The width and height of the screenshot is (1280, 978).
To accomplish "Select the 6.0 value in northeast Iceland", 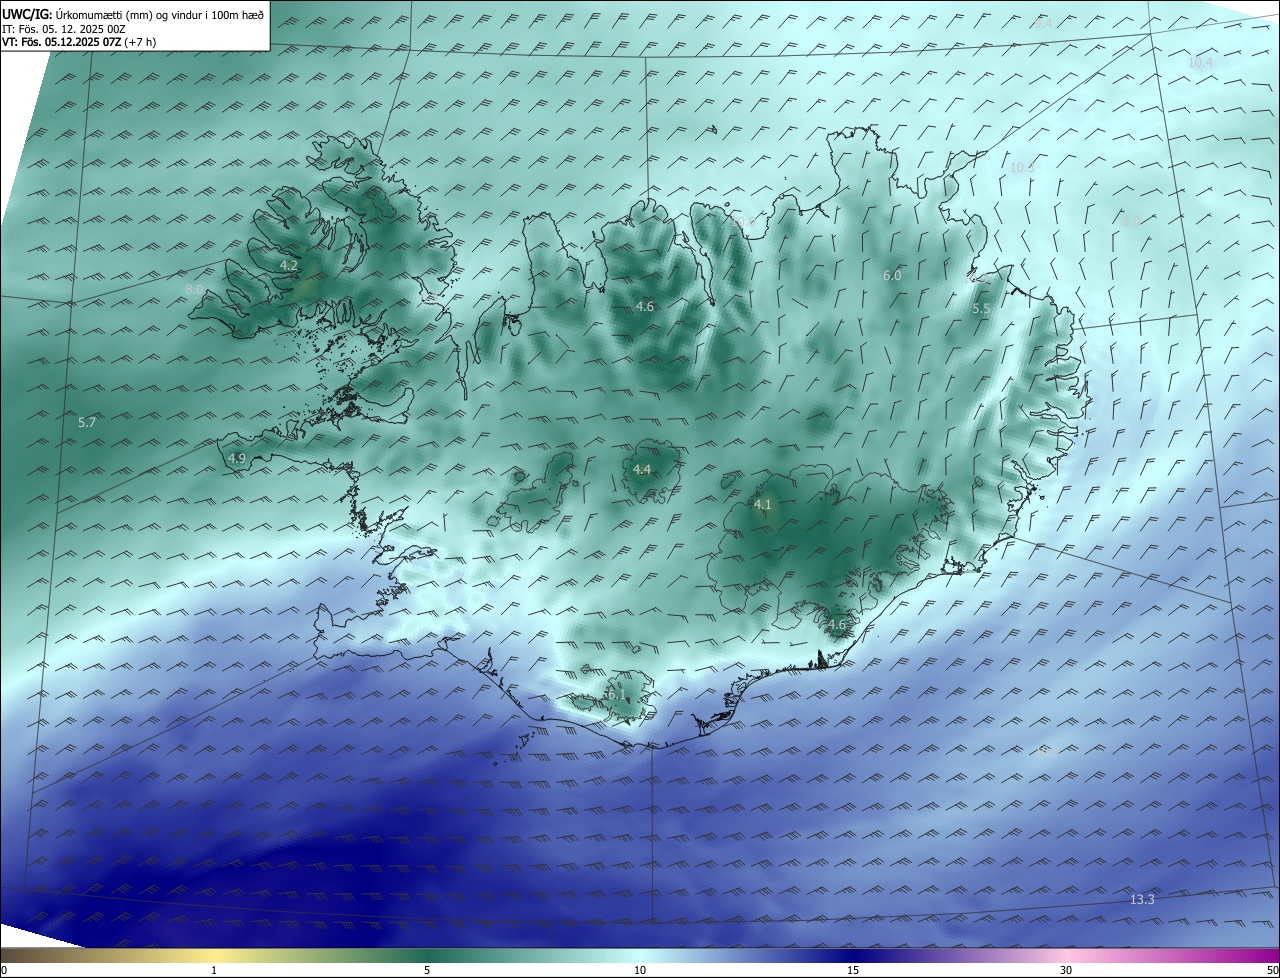I will click(x=892, y=275).
